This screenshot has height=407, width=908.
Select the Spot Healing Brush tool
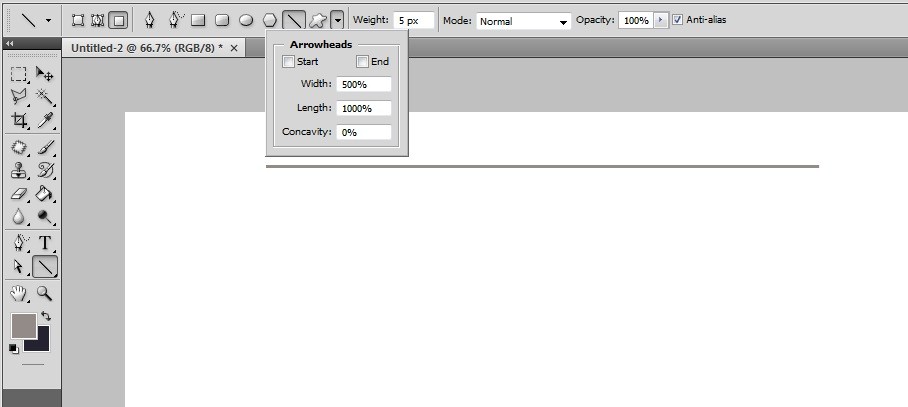point(19,148)
